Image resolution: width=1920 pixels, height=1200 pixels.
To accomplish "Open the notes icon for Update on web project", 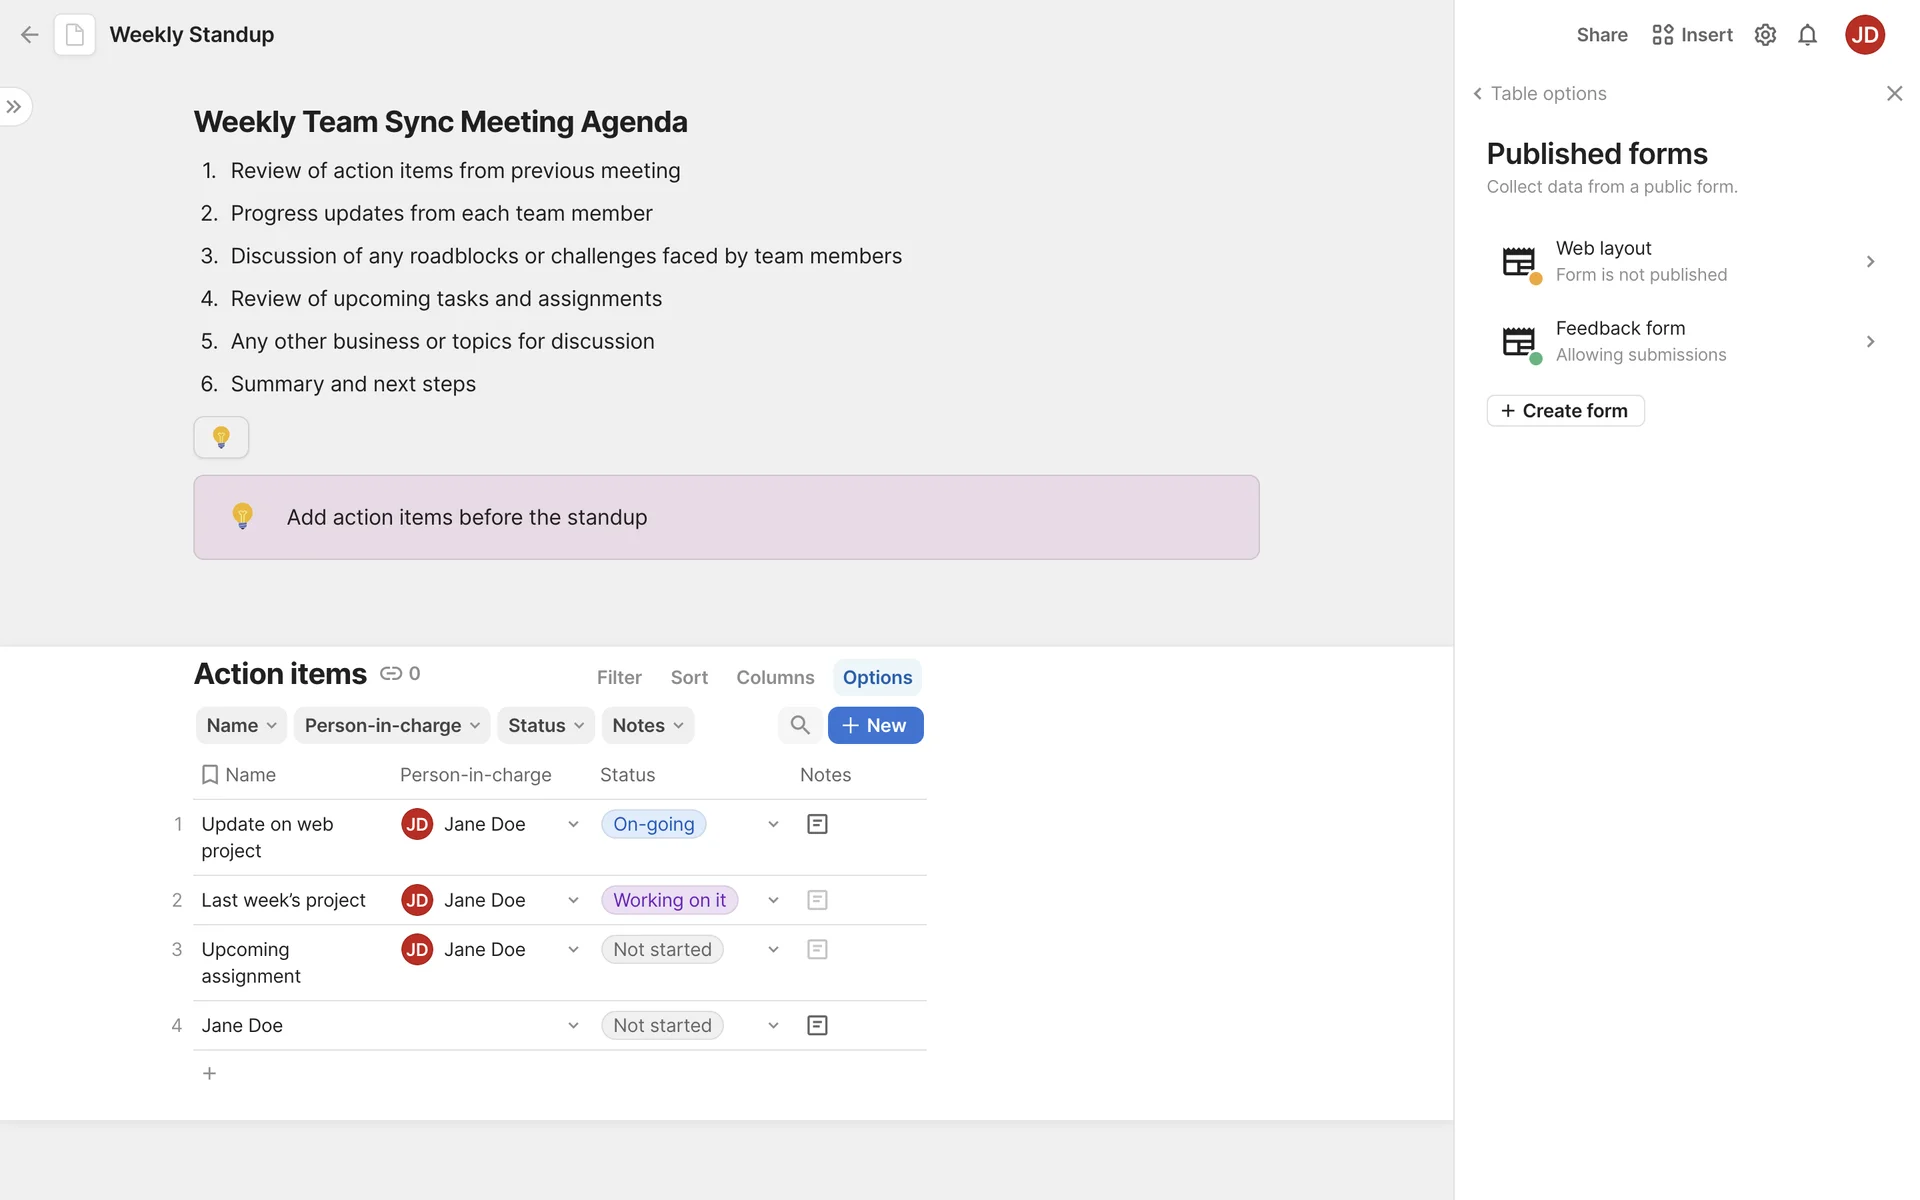I will (x=817, y=824).
